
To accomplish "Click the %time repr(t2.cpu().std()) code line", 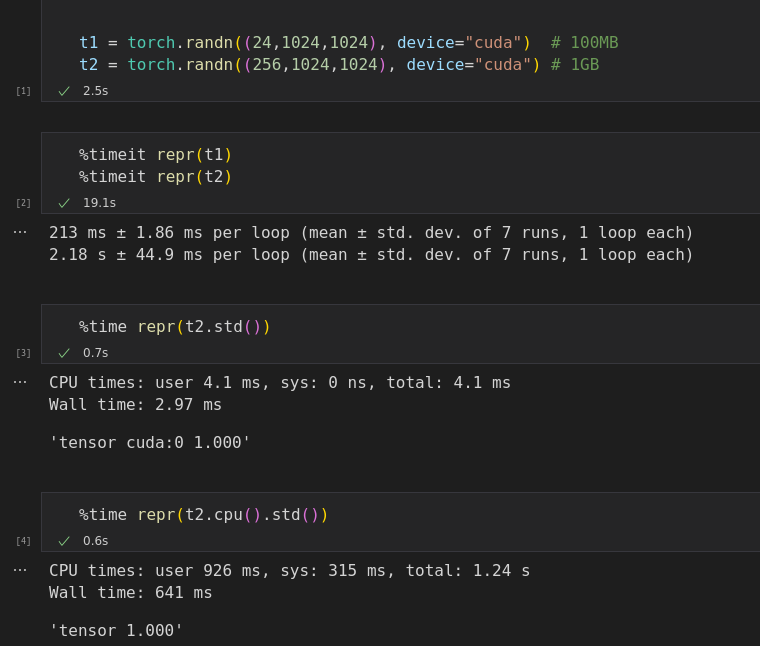I will pos(204,515).
